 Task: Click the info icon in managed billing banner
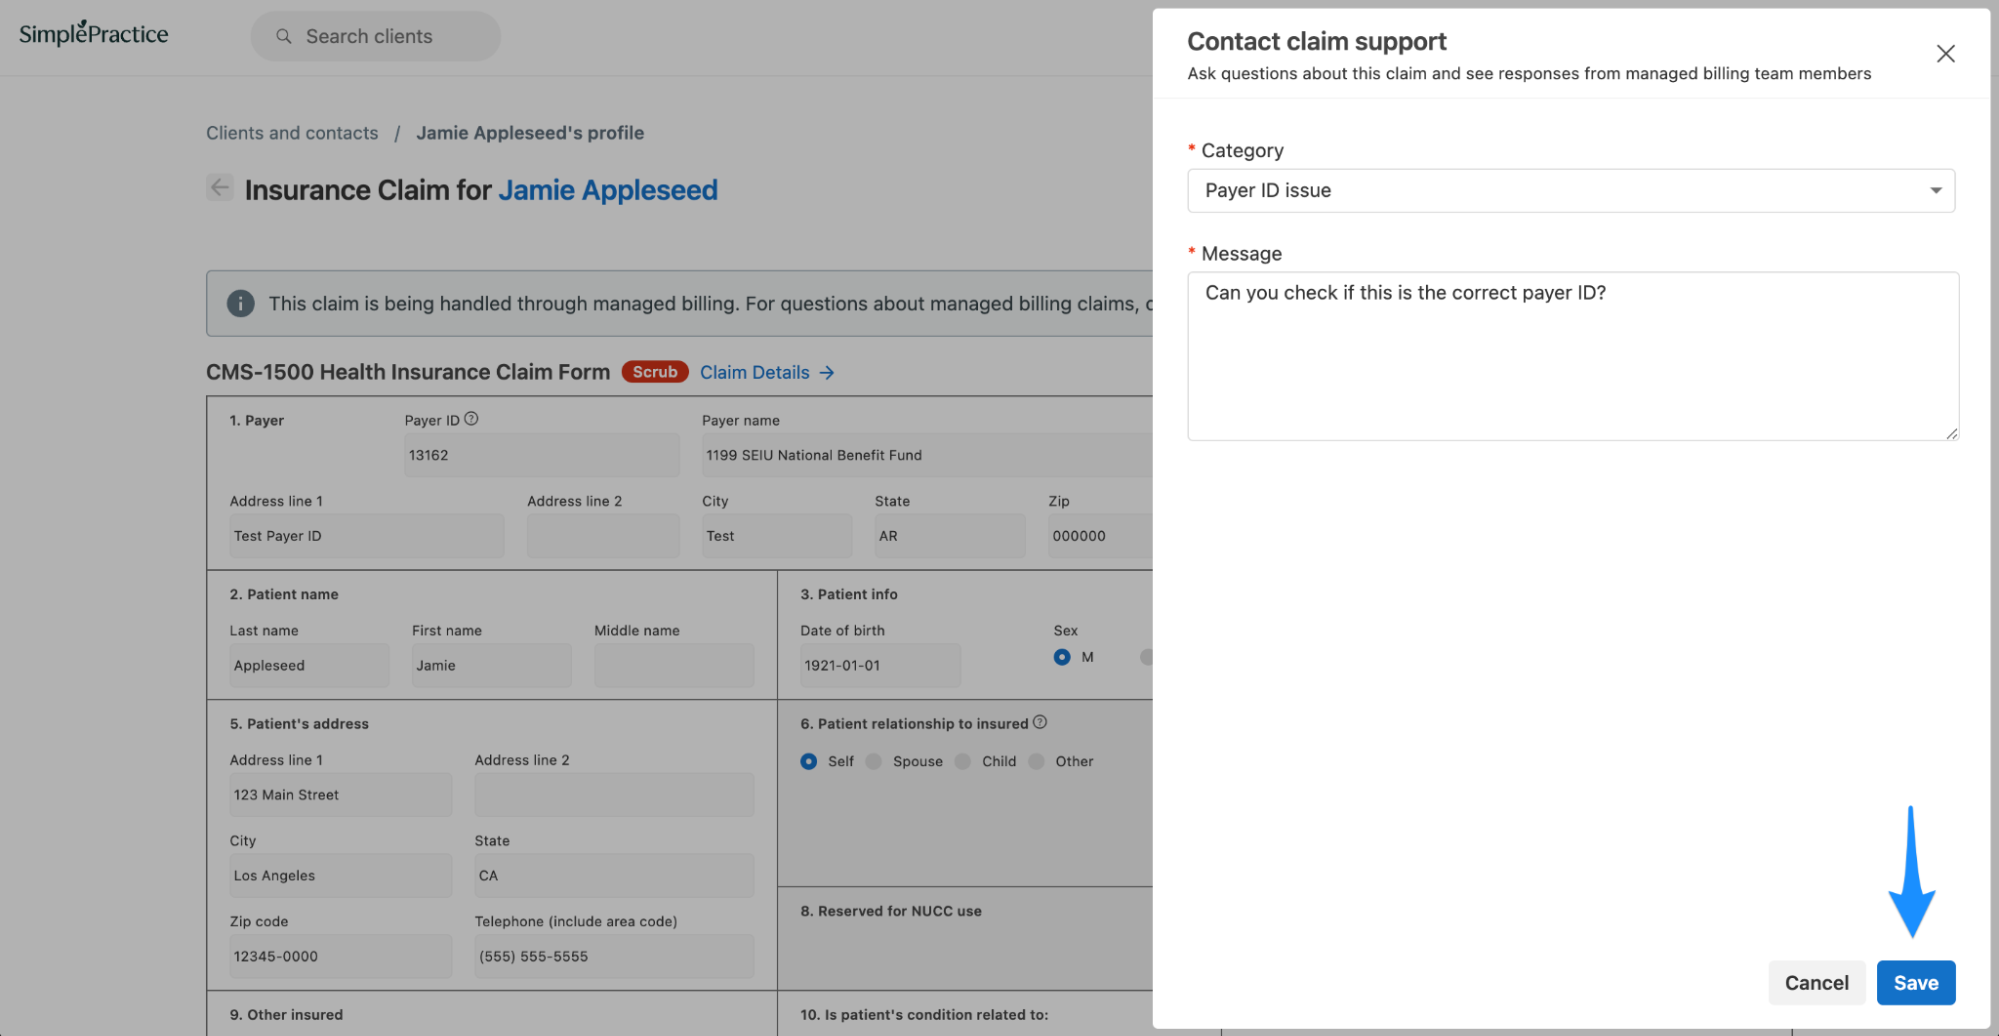[x=240, y=303]
